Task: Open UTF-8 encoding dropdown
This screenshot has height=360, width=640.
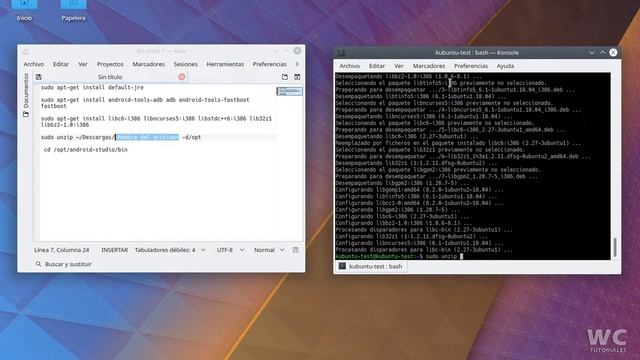Action: click(x=230, y=250)
